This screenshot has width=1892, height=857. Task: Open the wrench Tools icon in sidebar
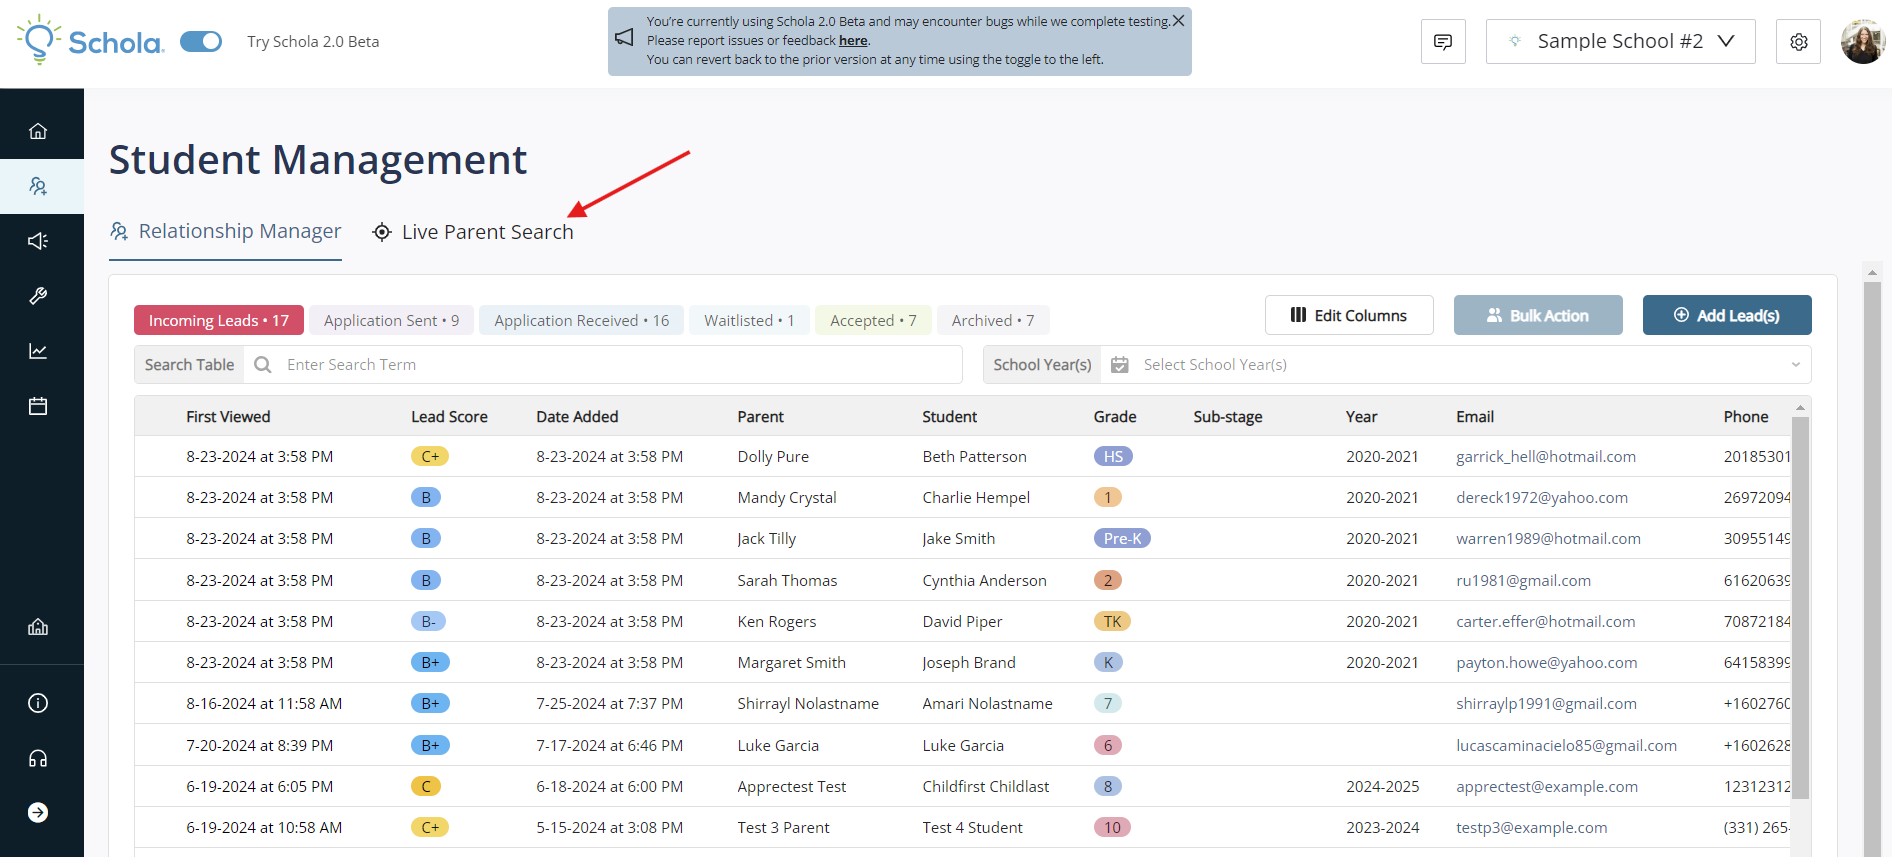click(38, 296)
